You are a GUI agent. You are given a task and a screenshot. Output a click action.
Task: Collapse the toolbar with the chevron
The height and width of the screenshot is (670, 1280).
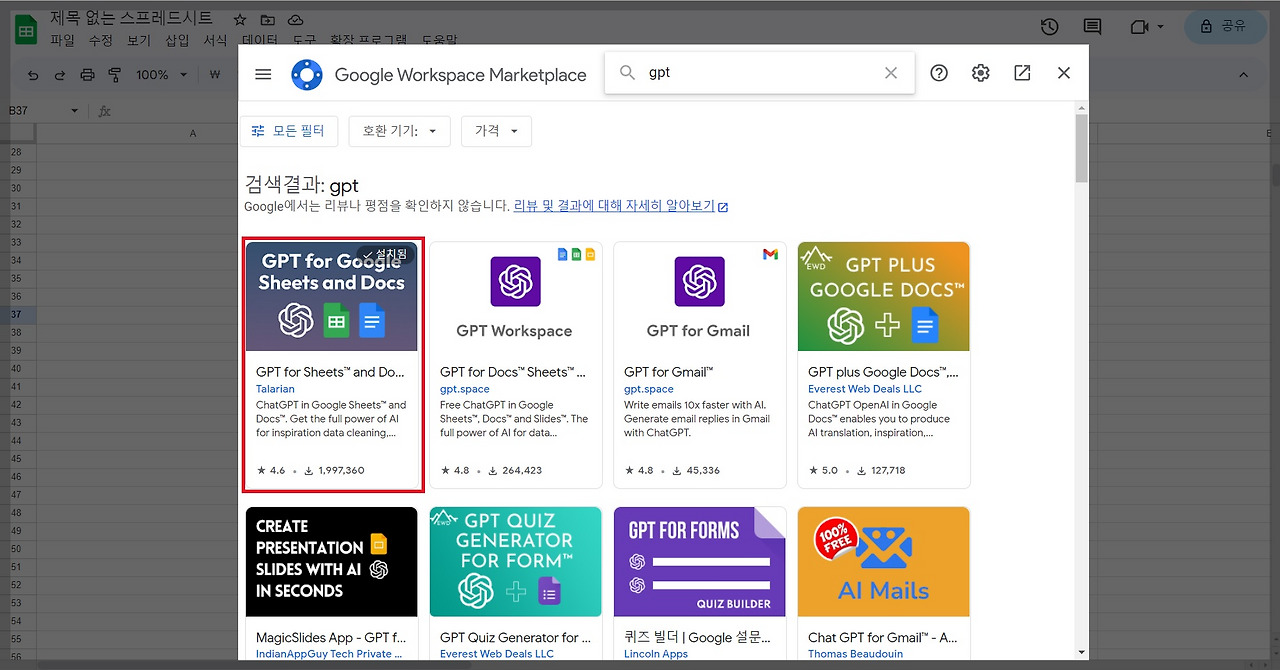pos(1244,75)
